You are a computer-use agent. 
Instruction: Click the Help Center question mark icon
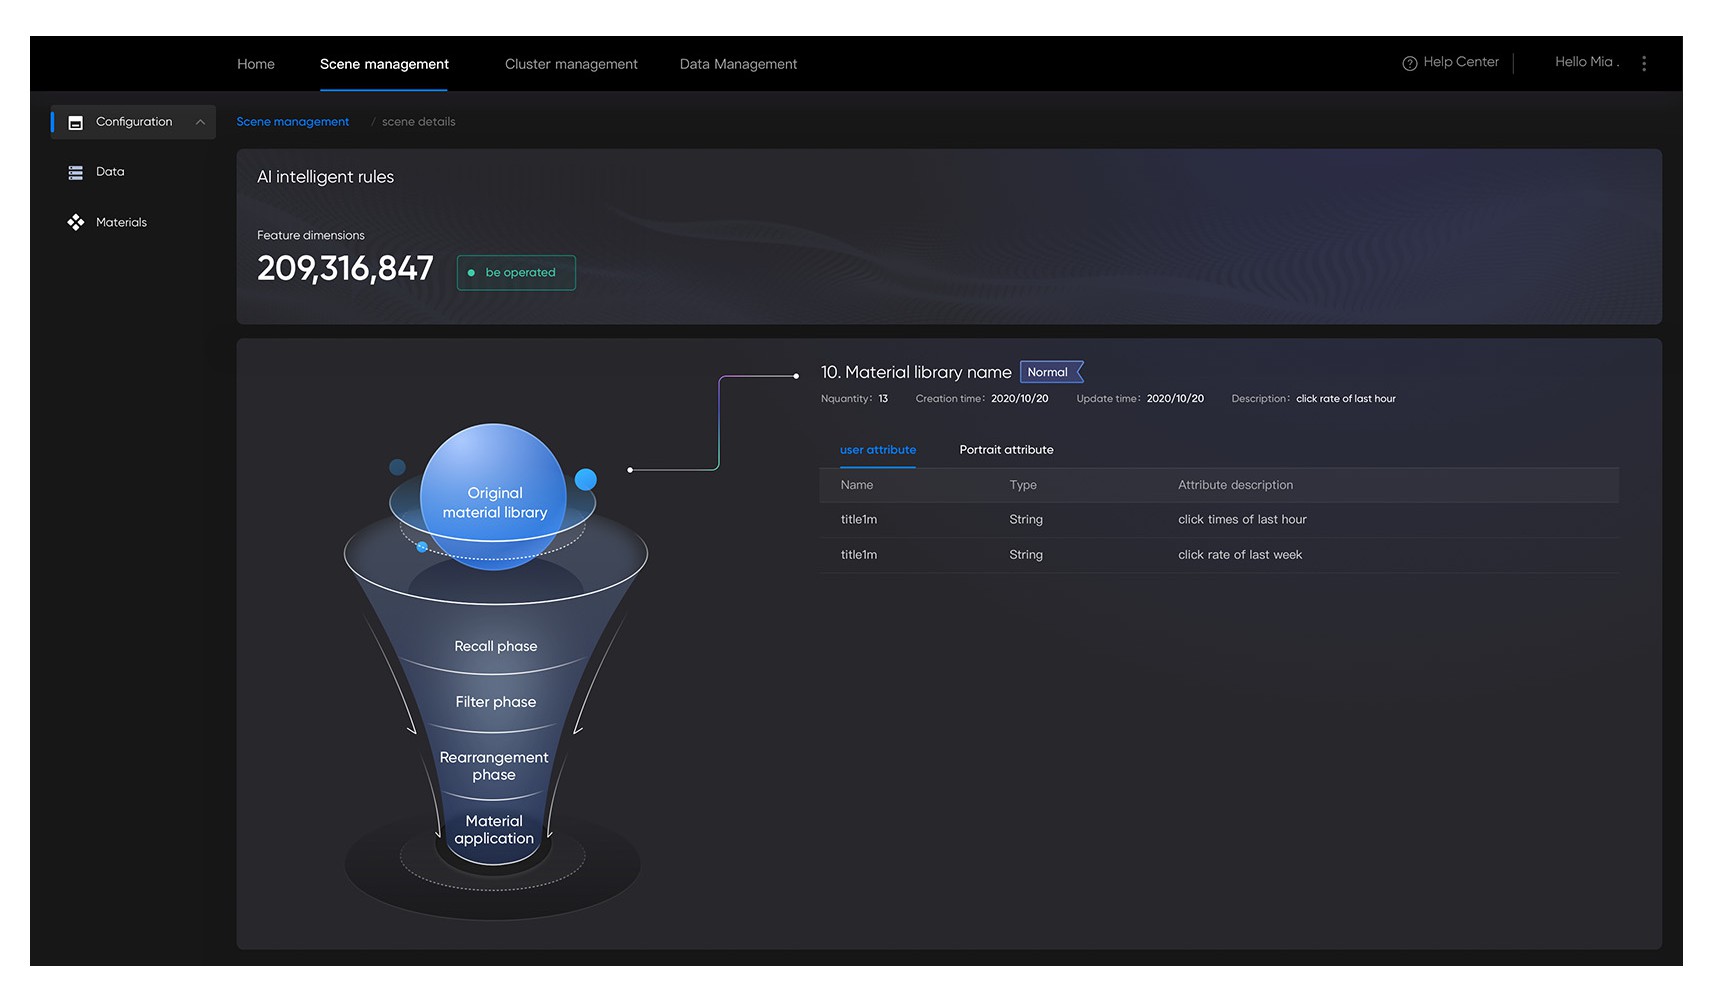tap(1410, 63)
